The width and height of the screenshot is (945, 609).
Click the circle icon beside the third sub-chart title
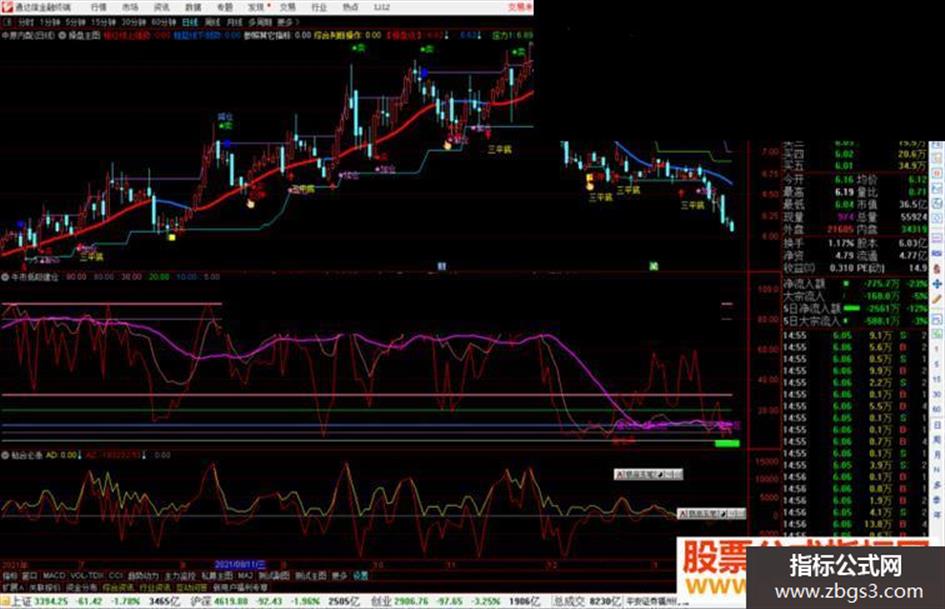click(5, 455)
